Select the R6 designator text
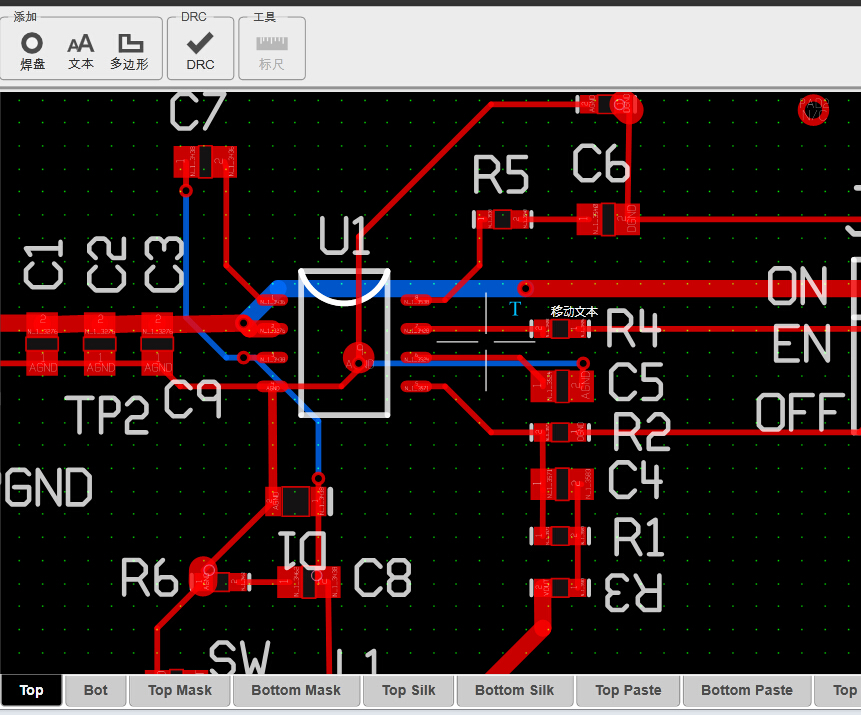 [x=150, y=577]
